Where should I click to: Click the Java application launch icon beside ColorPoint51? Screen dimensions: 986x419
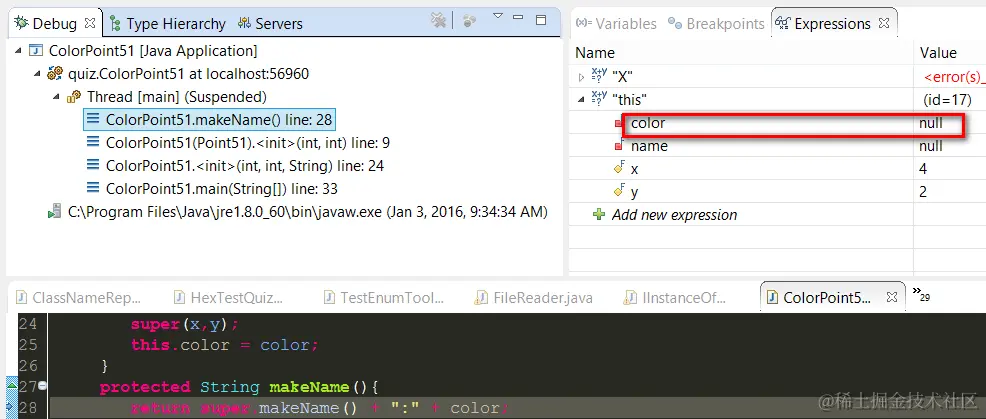36,51
